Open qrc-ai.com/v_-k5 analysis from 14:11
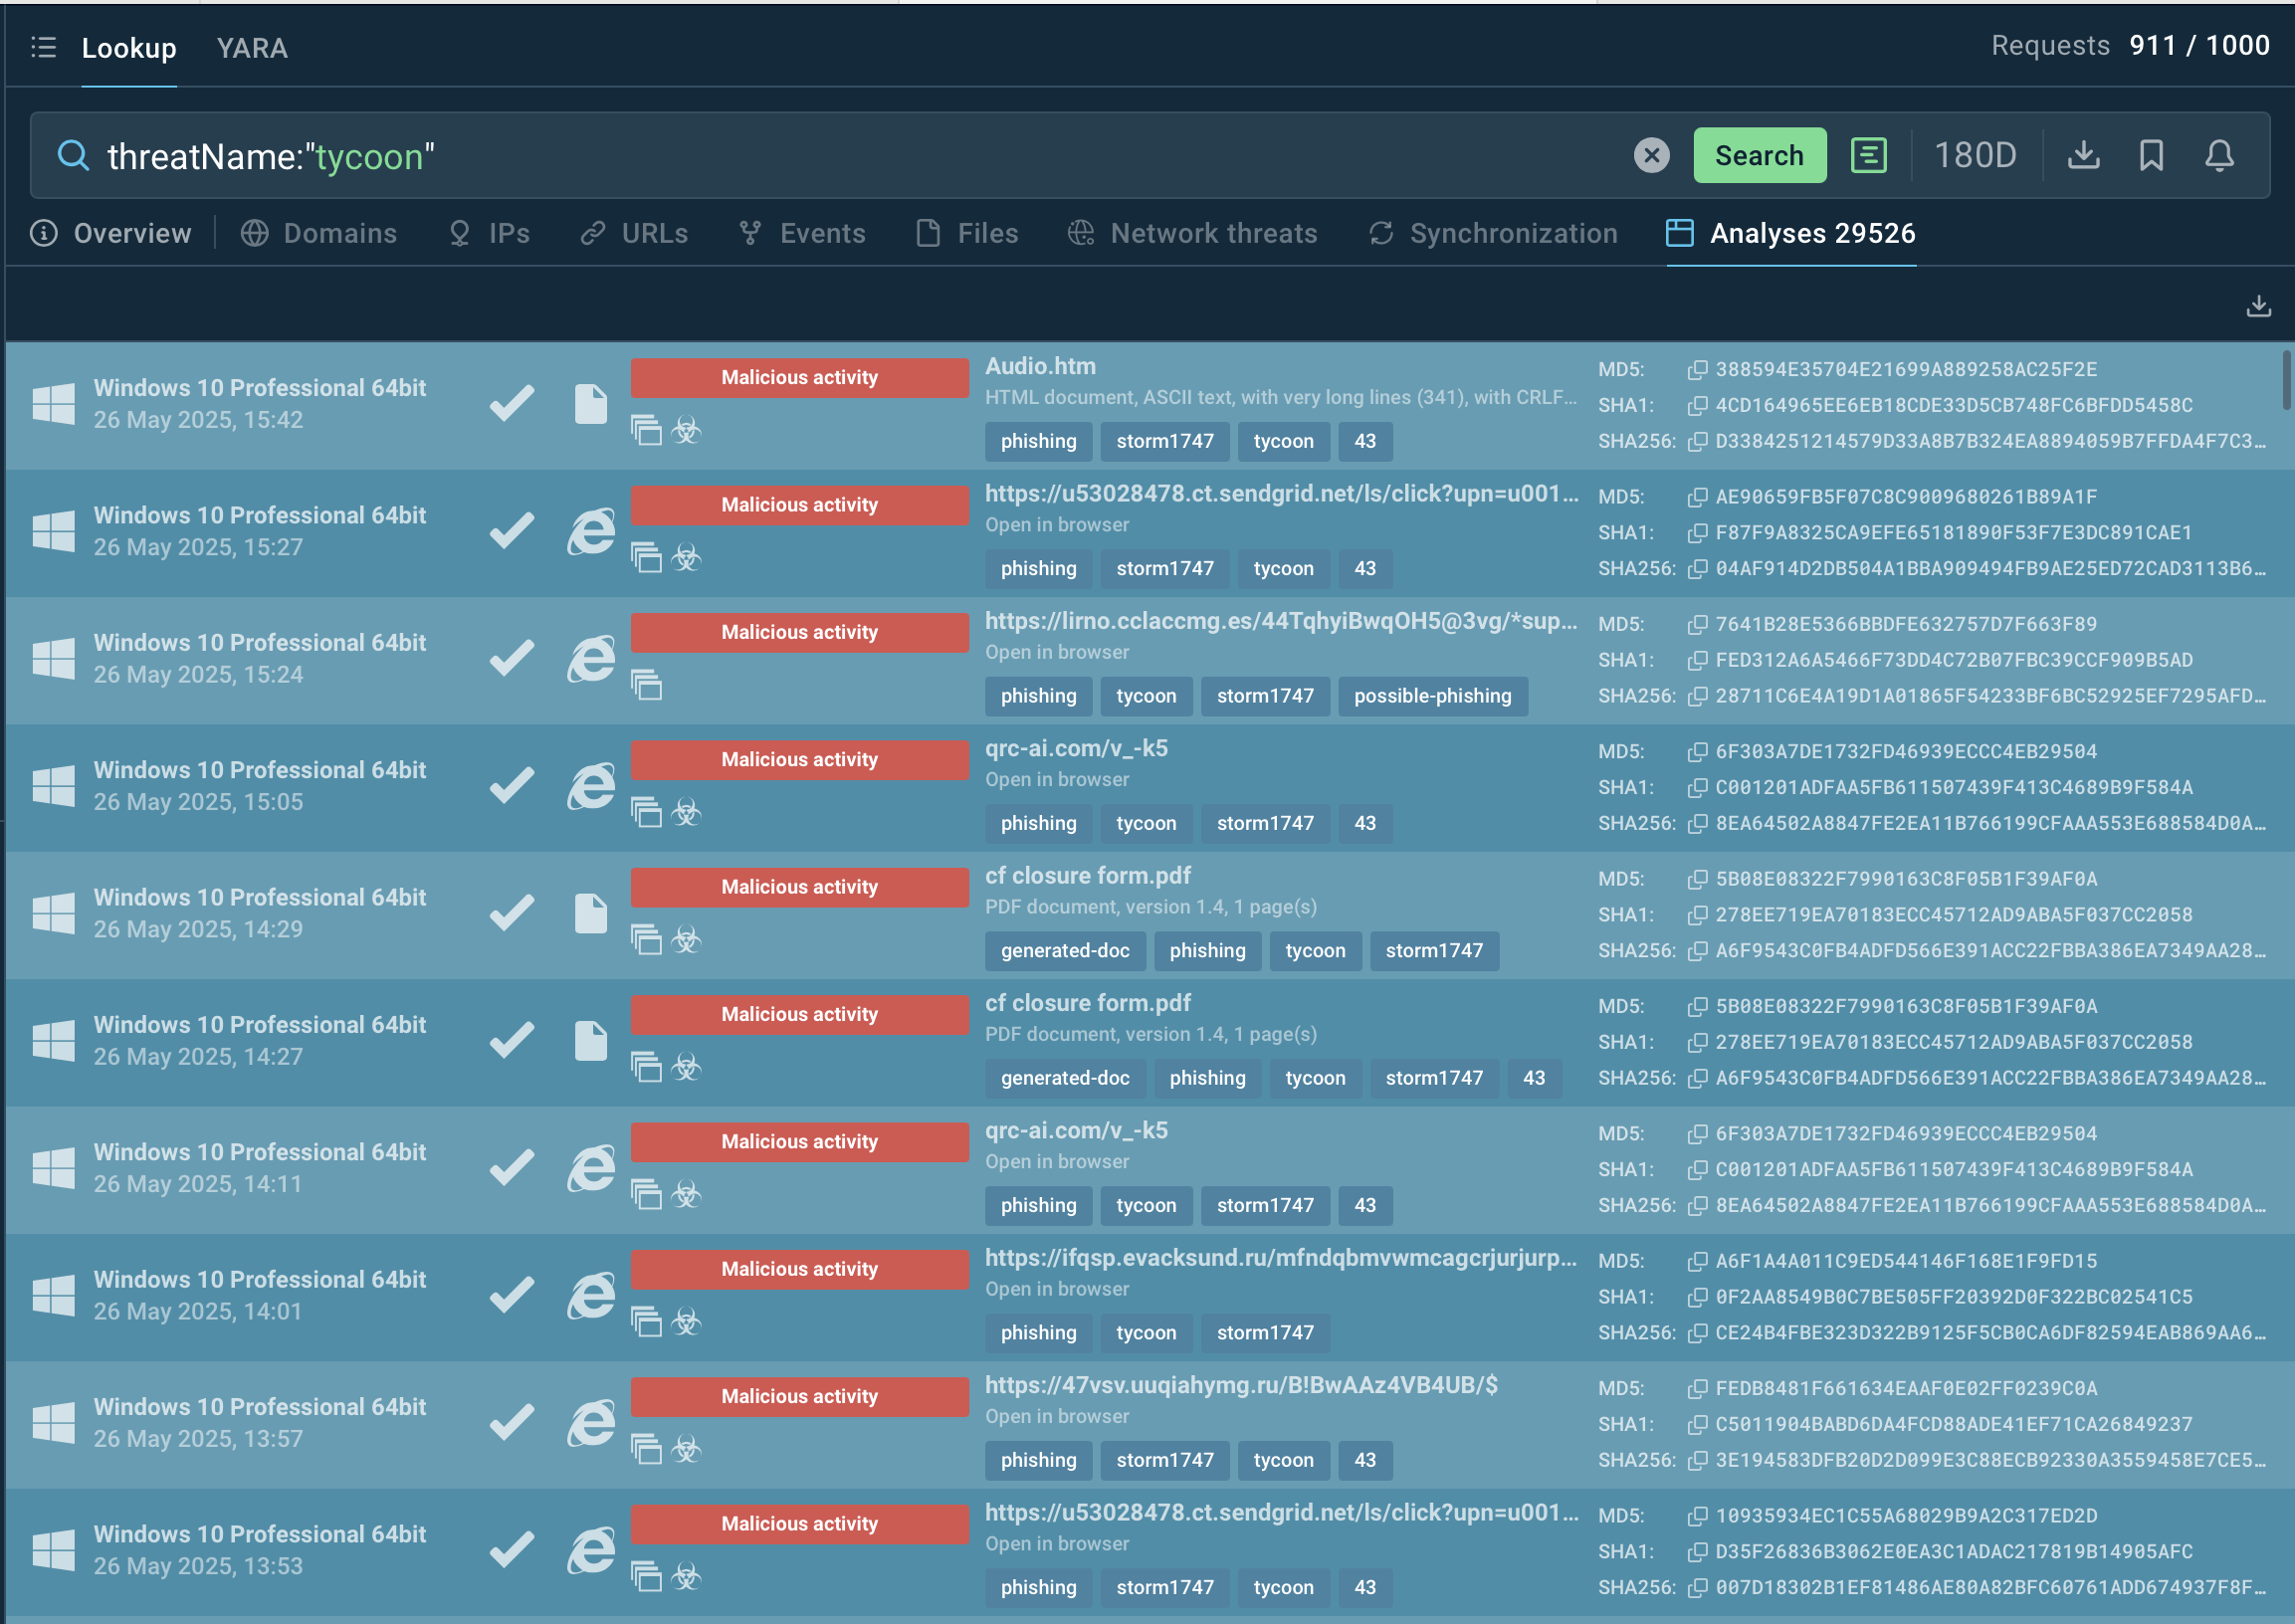2295x1624 pixels. point(1076,1131)
